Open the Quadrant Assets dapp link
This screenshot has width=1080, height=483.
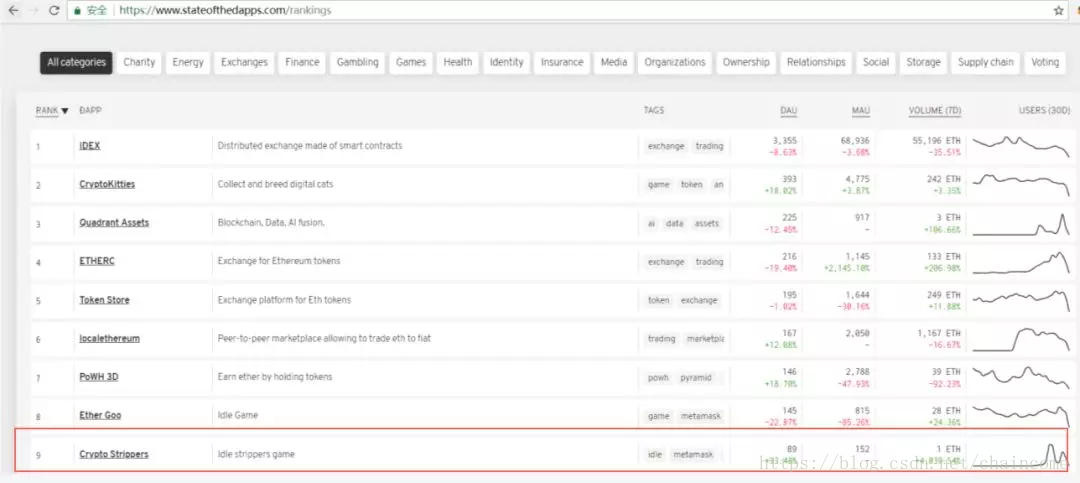(x=114, y=223)
